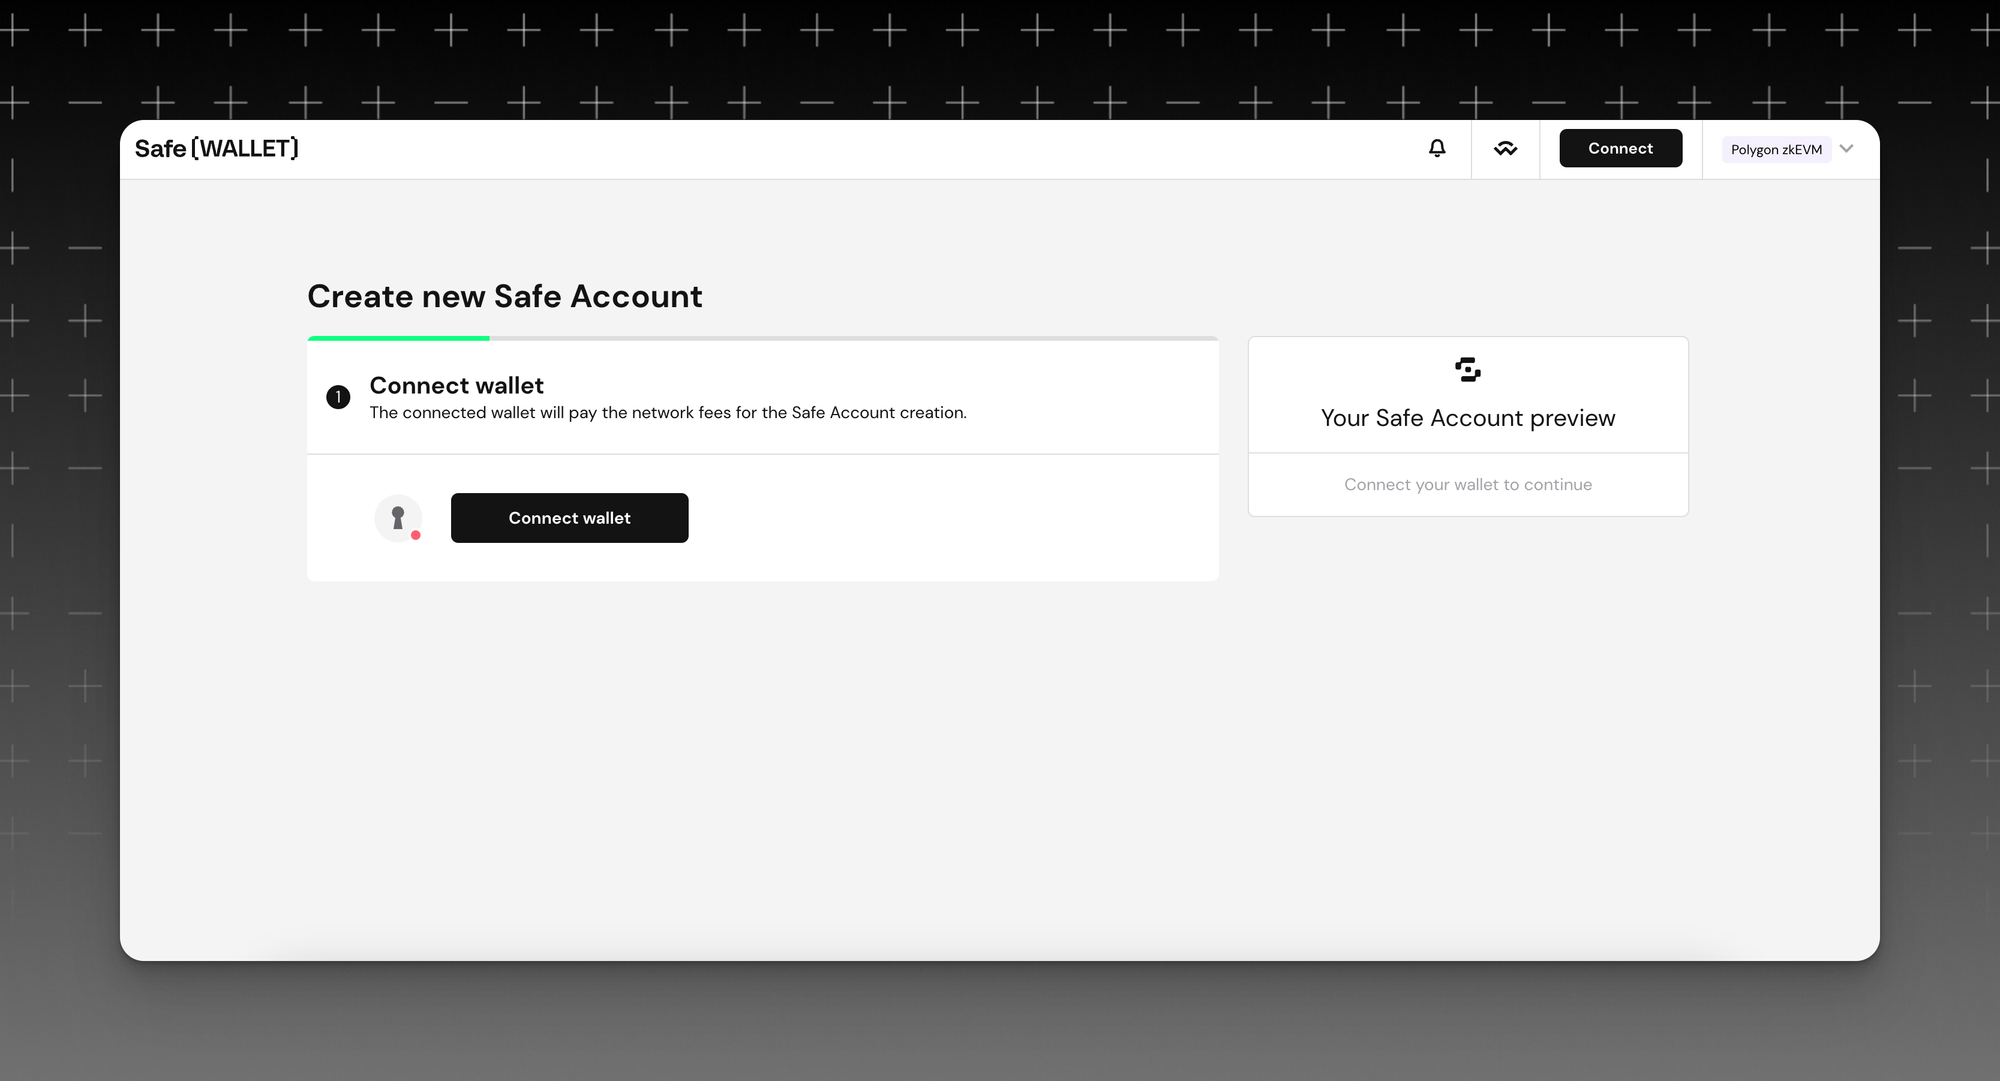Click the step 1 number circle

click(x=338, y=397)
